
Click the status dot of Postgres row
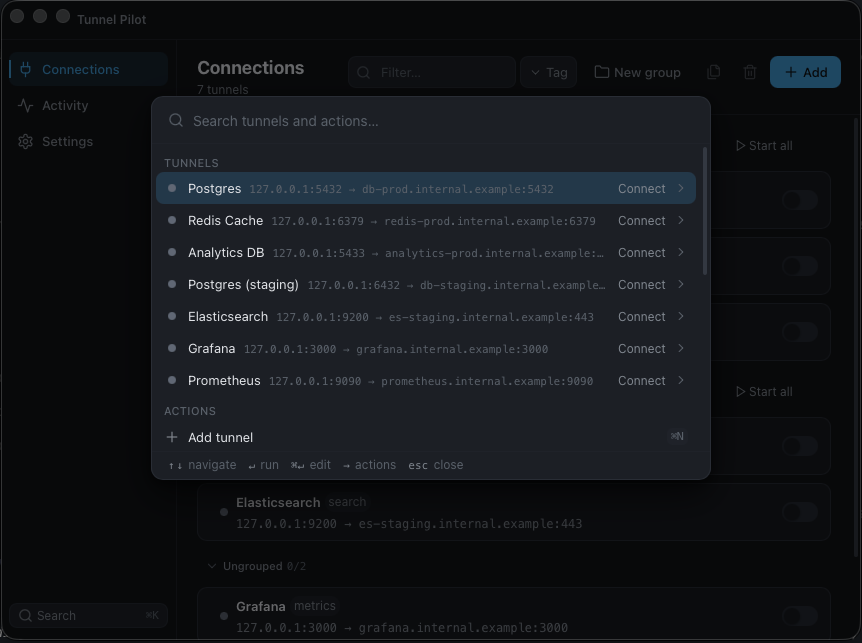tap(172, 188)
